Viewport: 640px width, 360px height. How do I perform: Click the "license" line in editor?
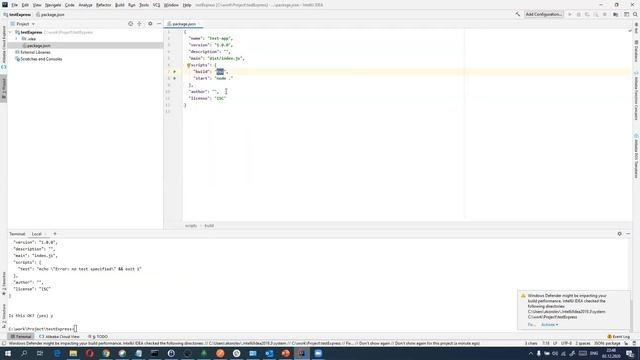(x=207, y=98)
